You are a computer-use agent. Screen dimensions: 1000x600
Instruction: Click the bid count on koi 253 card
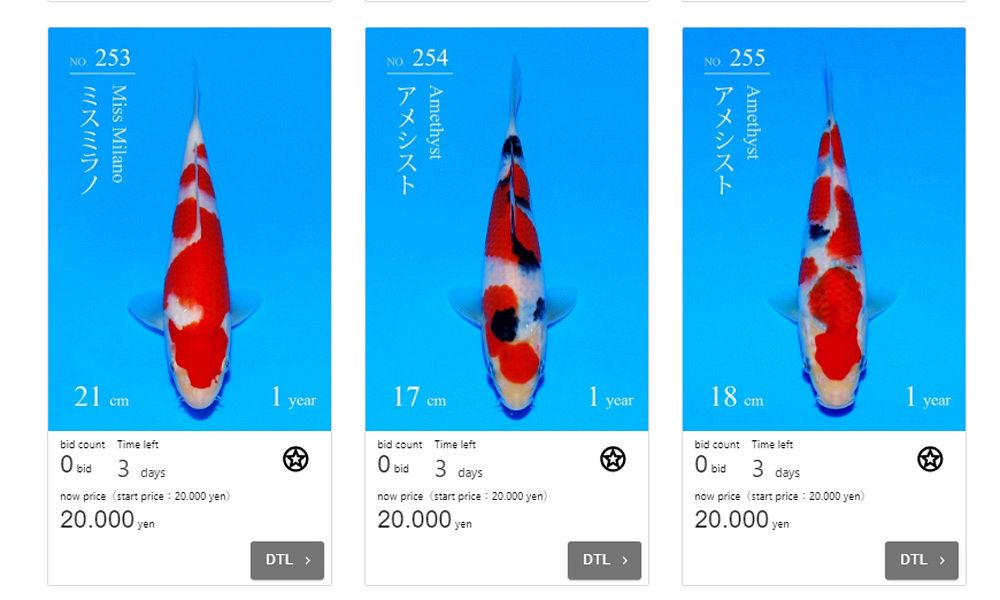click(76, 465)
